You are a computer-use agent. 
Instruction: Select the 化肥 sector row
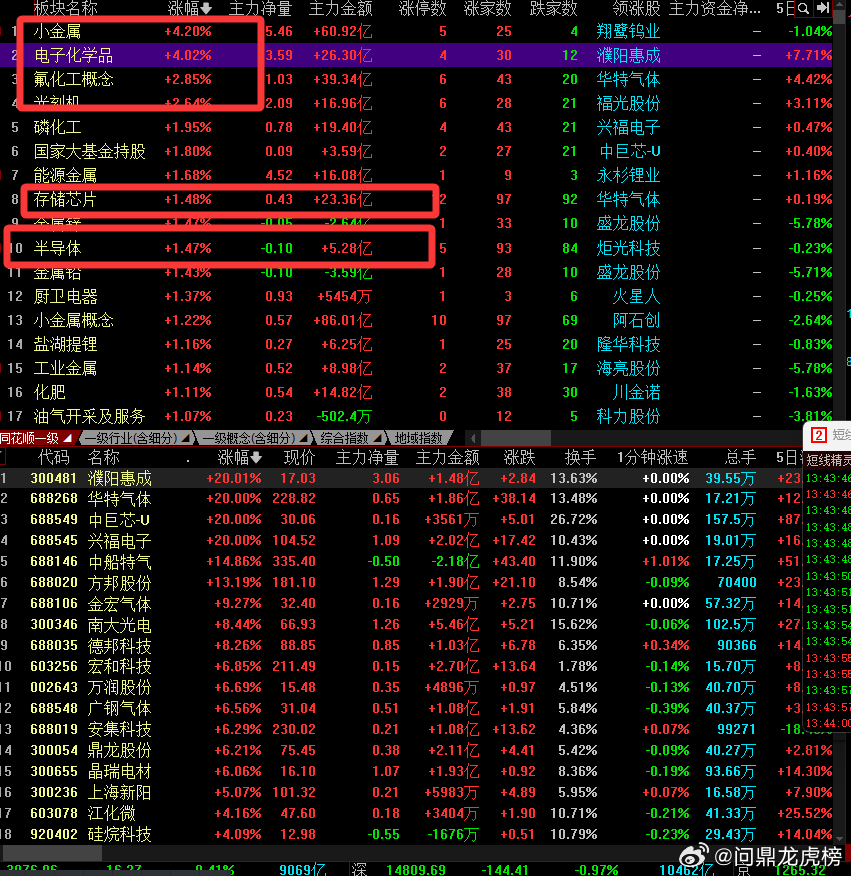(416, 392)
